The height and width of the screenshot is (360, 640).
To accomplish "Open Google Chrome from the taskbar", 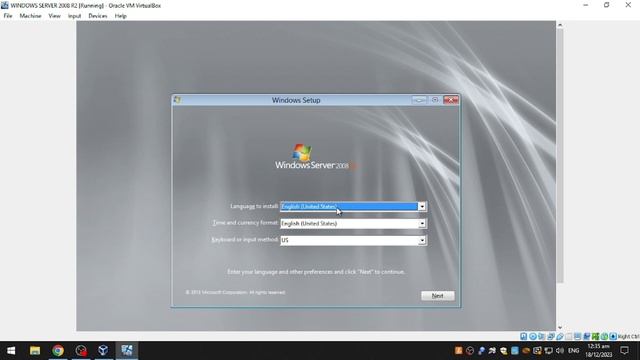I will click(x=58, y=351).
